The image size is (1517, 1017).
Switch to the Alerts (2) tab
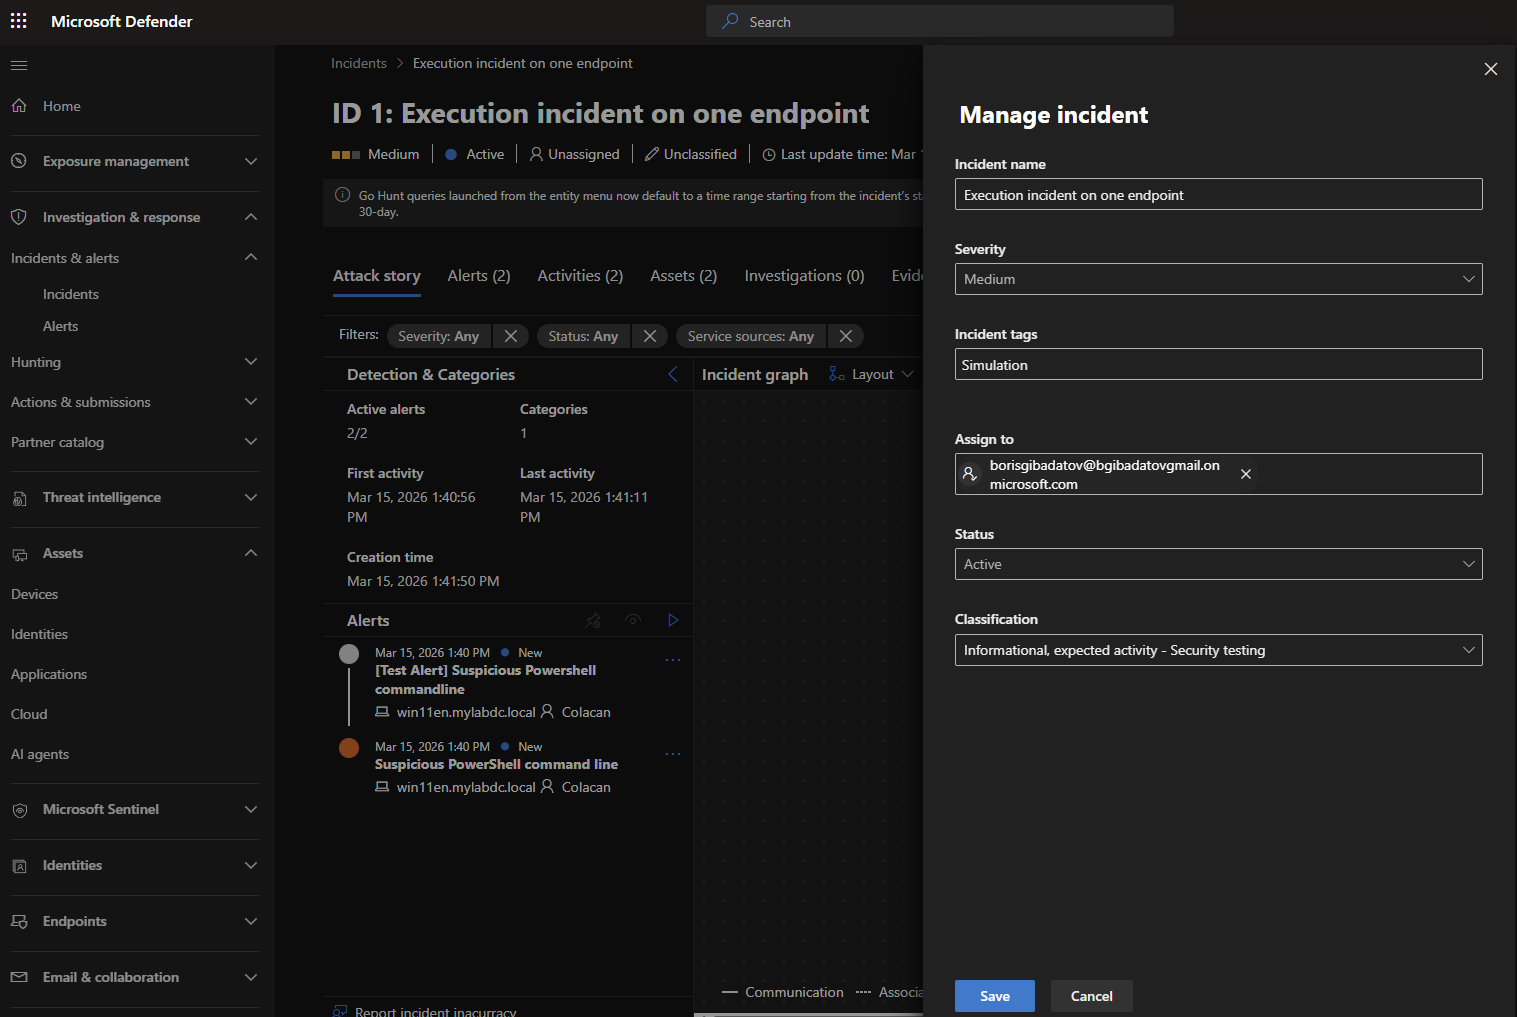[x=479, y=276]
